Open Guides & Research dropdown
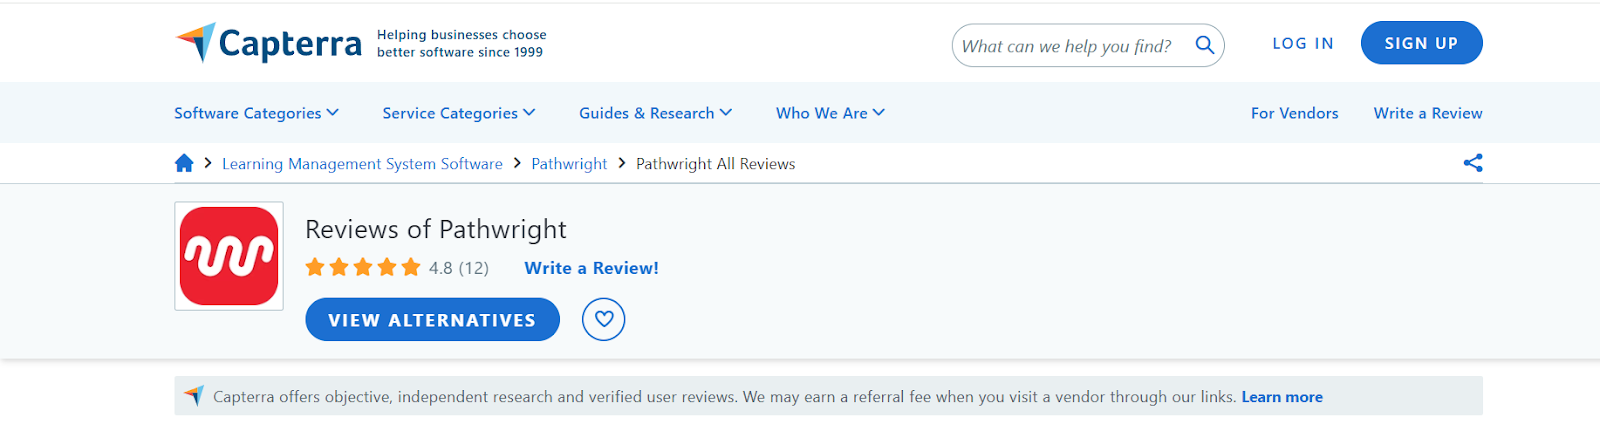This screenshot has height=431, width=1600. coord(656,113)
